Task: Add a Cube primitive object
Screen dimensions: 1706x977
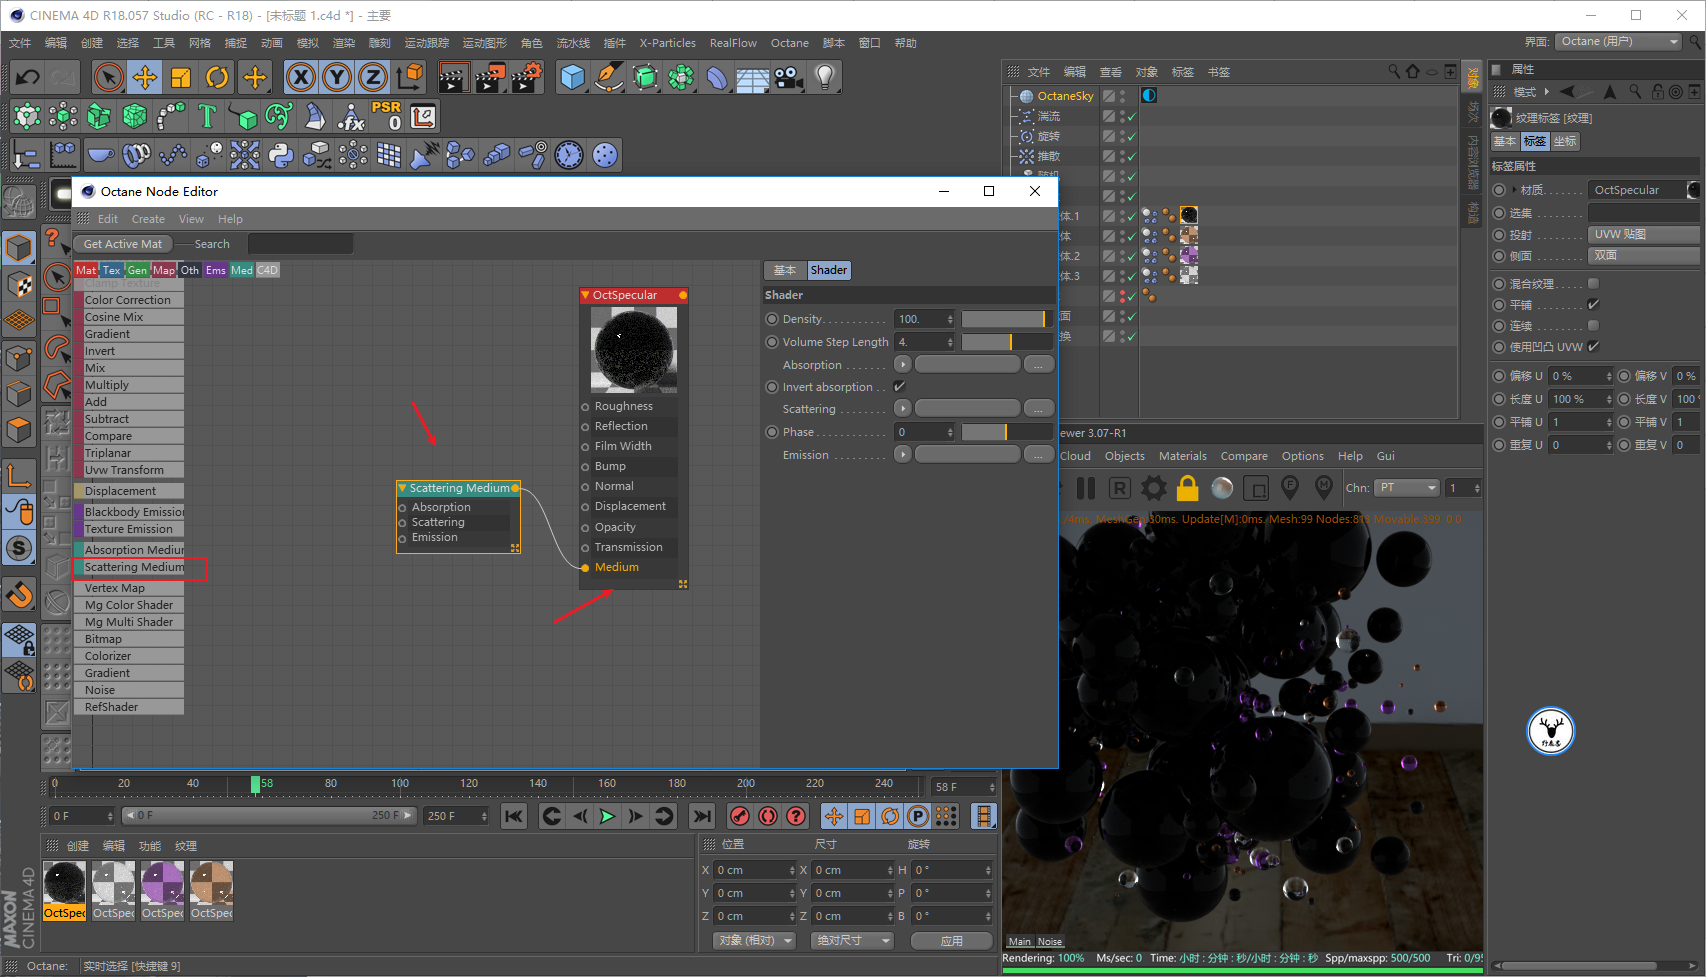Action: click(x=572, y=78)
